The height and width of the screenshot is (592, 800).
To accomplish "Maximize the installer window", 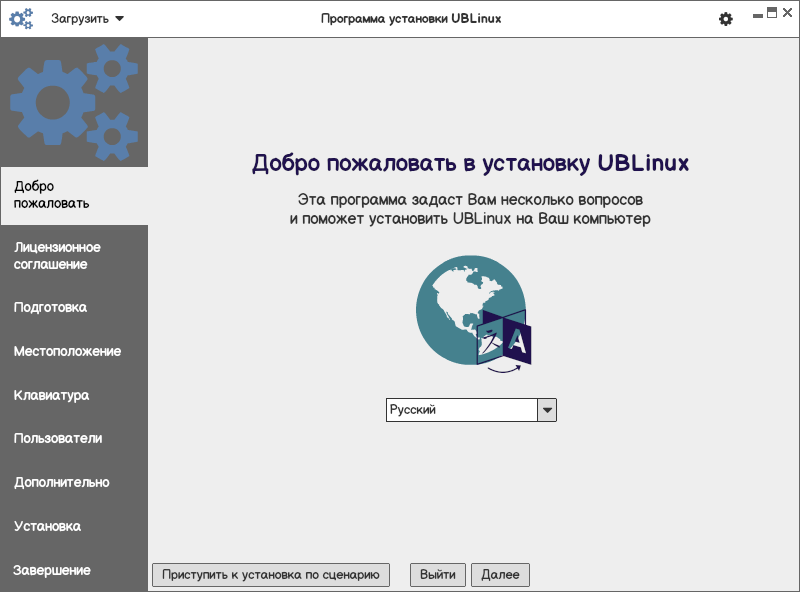I will click(772, 13).
